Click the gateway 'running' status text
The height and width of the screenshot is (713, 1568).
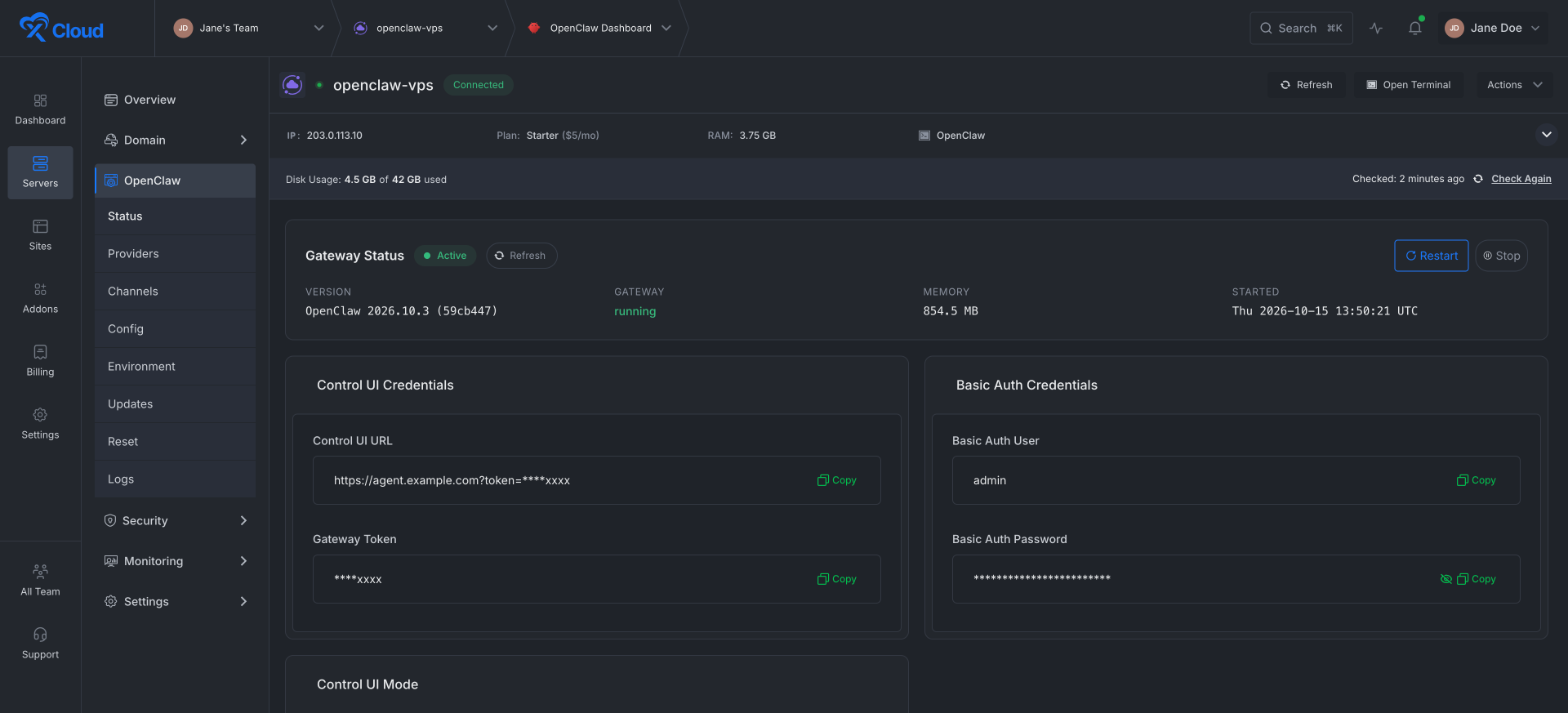(x=635, y=311)
